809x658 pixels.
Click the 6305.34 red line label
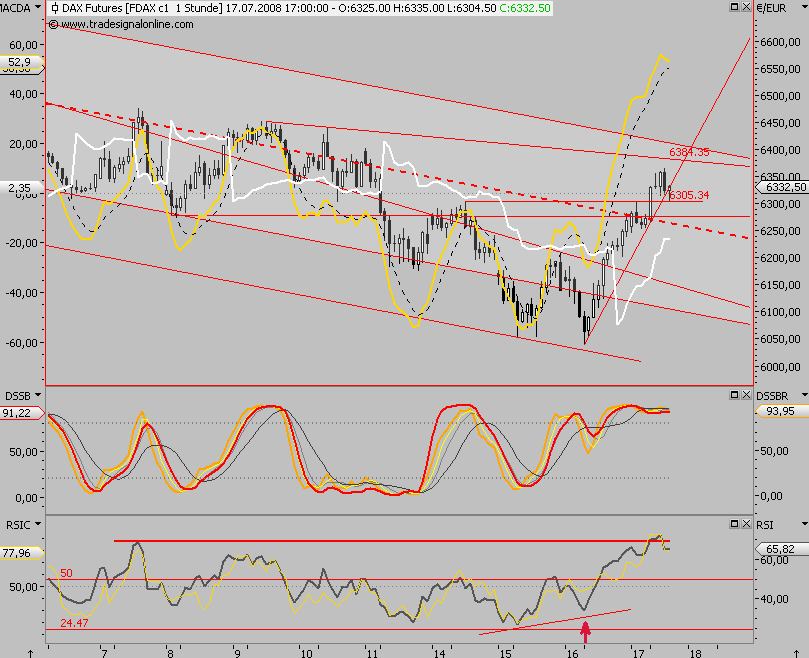click(689, 195)
